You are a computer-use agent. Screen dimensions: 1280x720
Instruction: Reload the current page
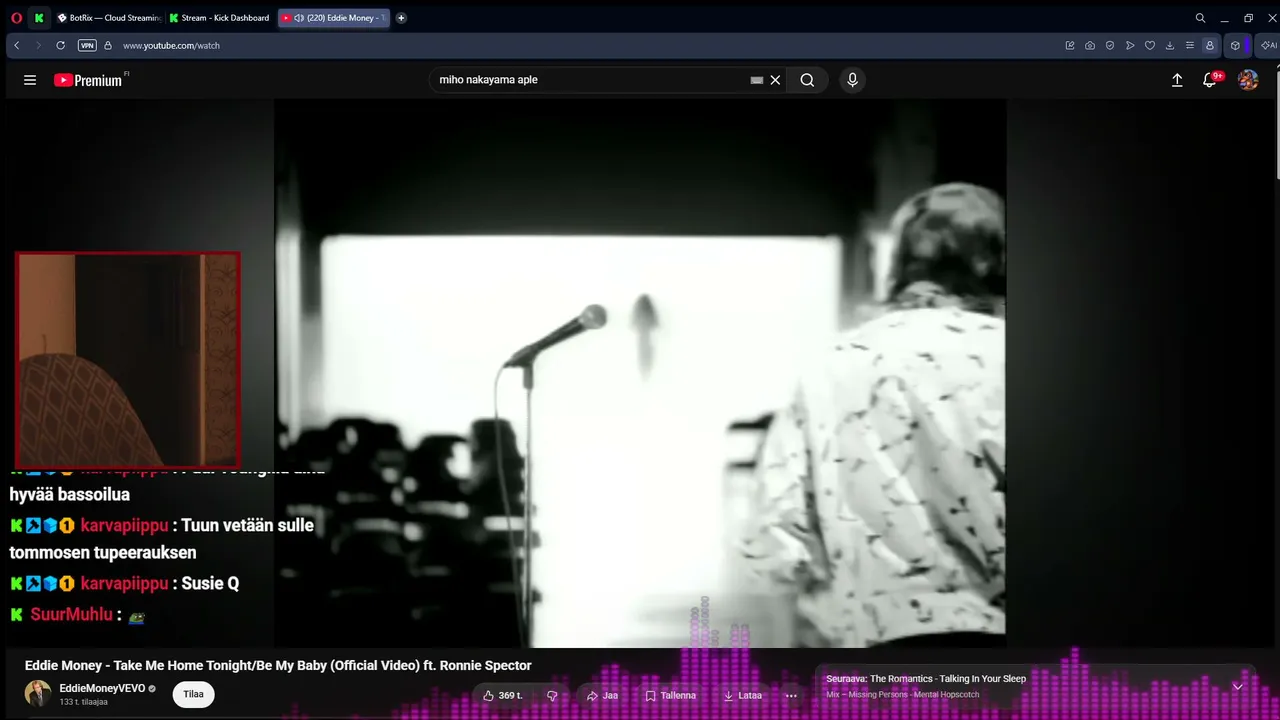pyautogui.click(x=60, y=45)
